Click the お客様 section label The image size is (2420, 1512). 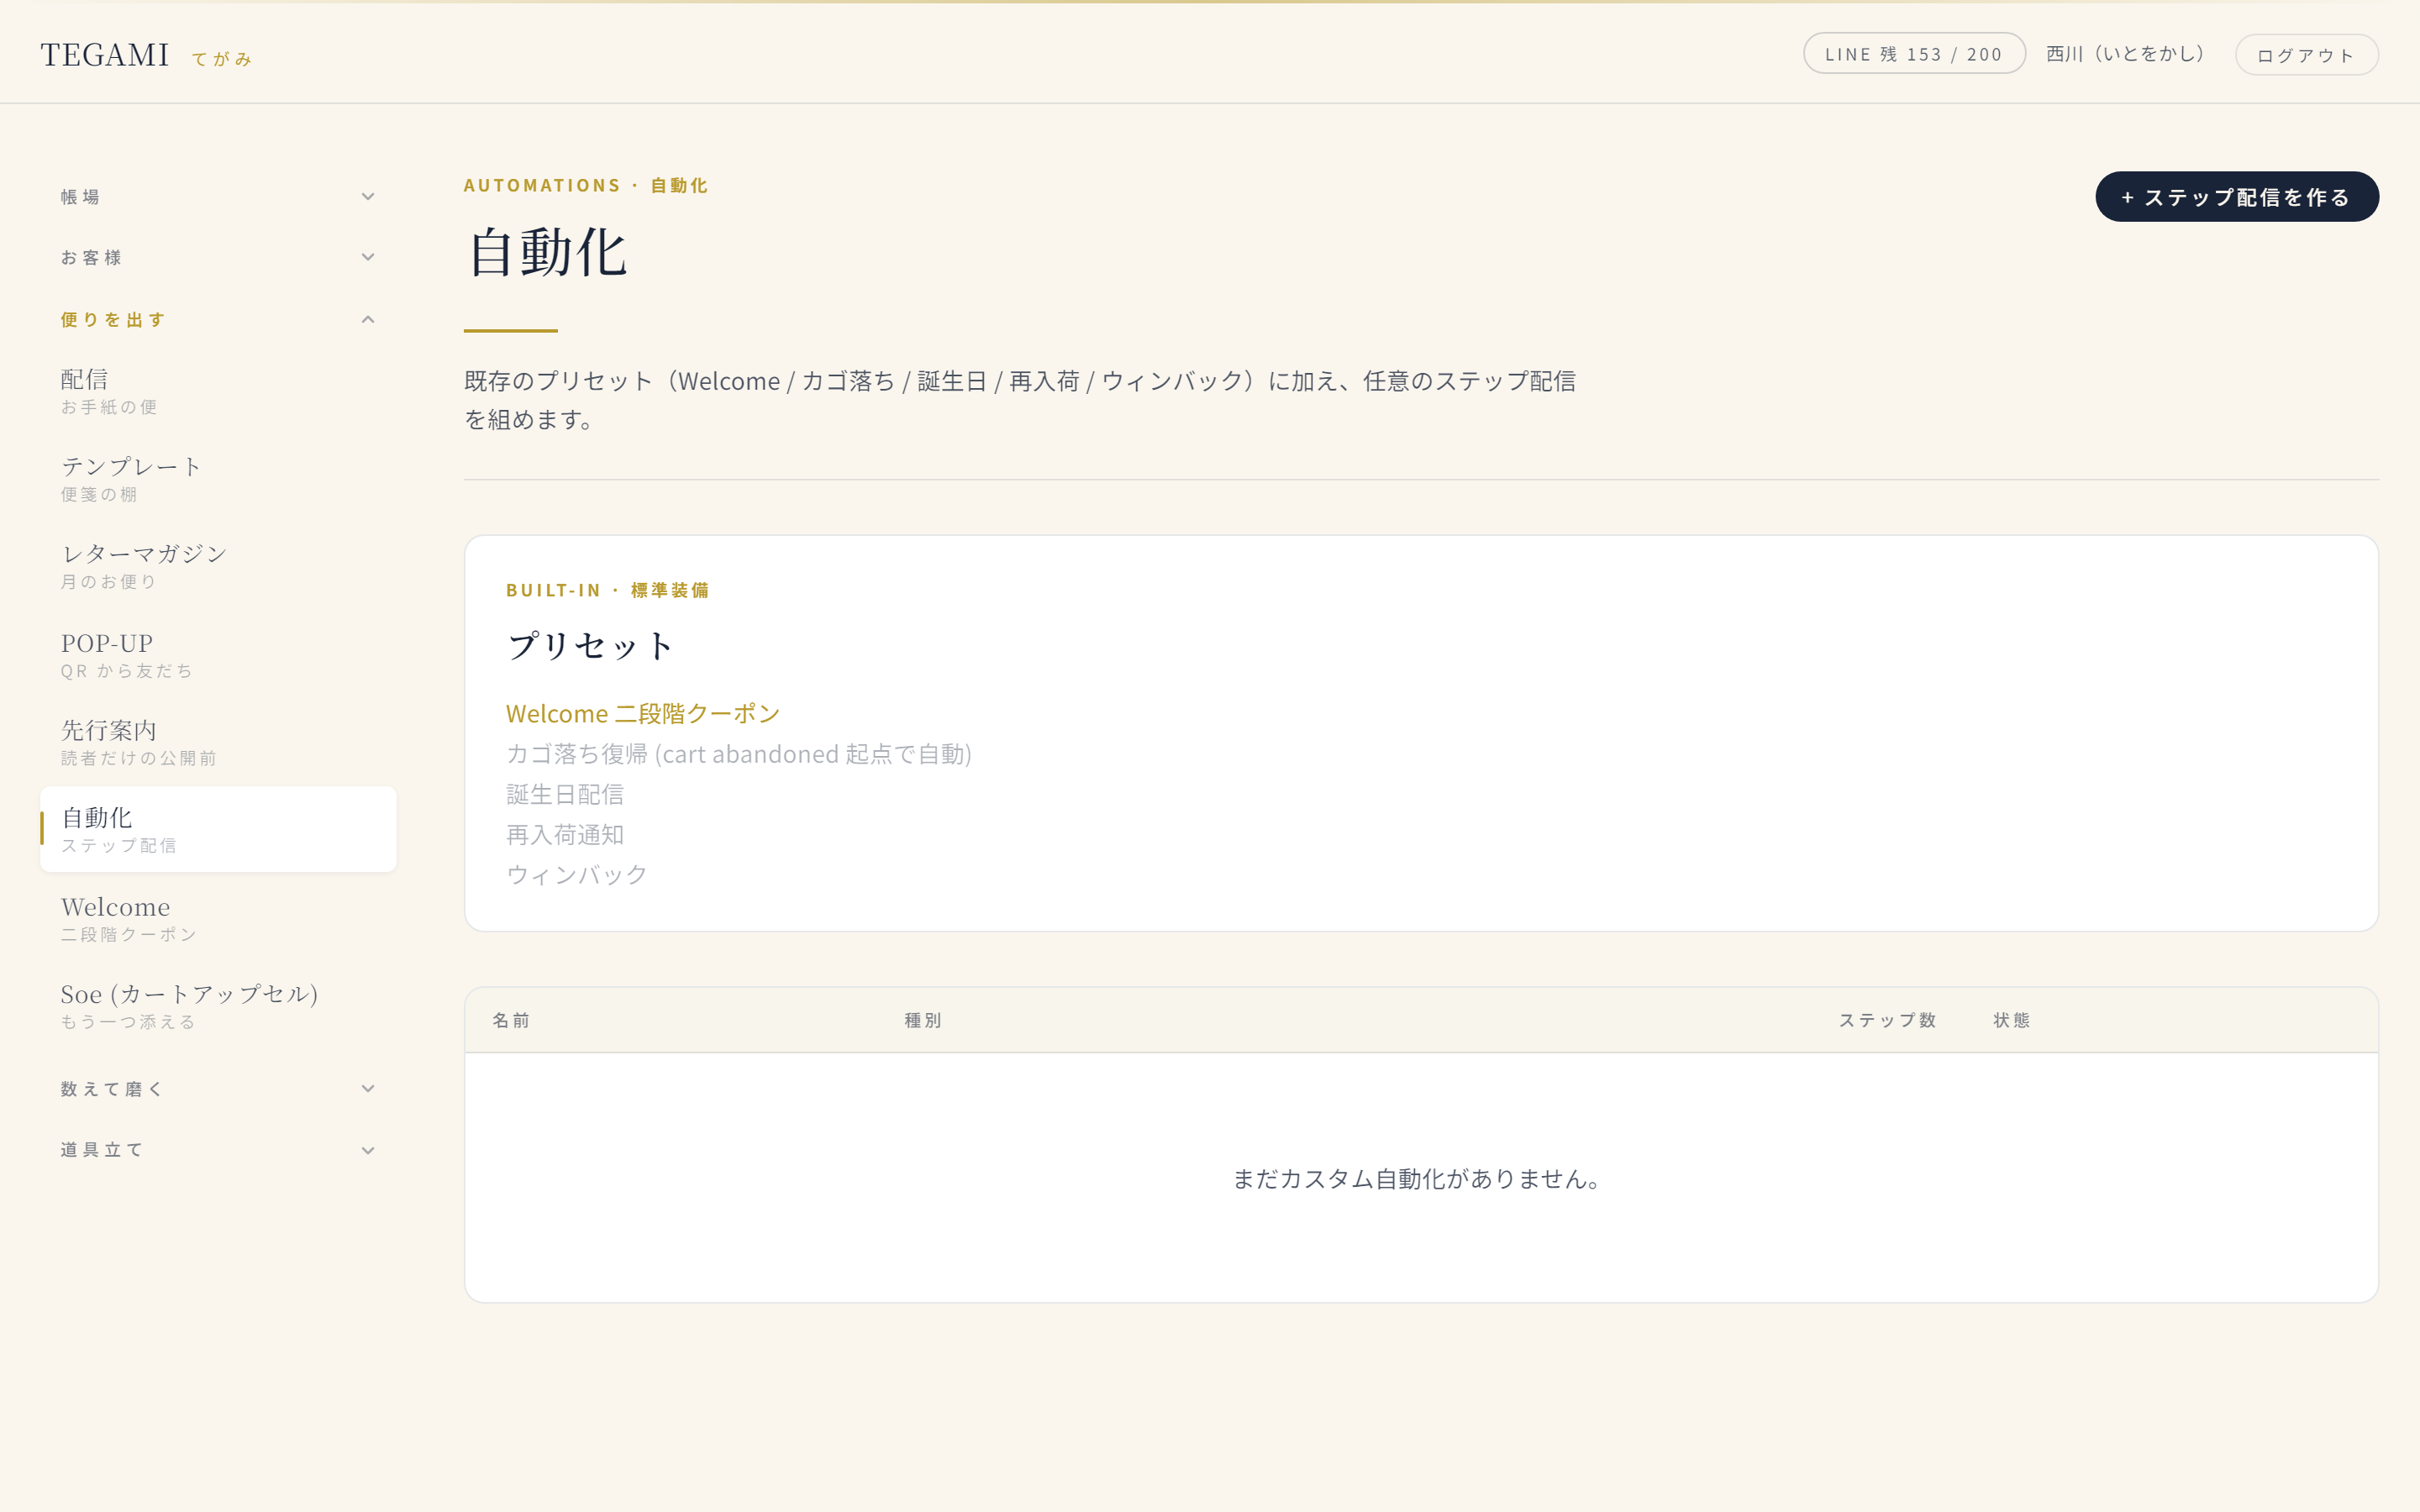coord(91,258)
